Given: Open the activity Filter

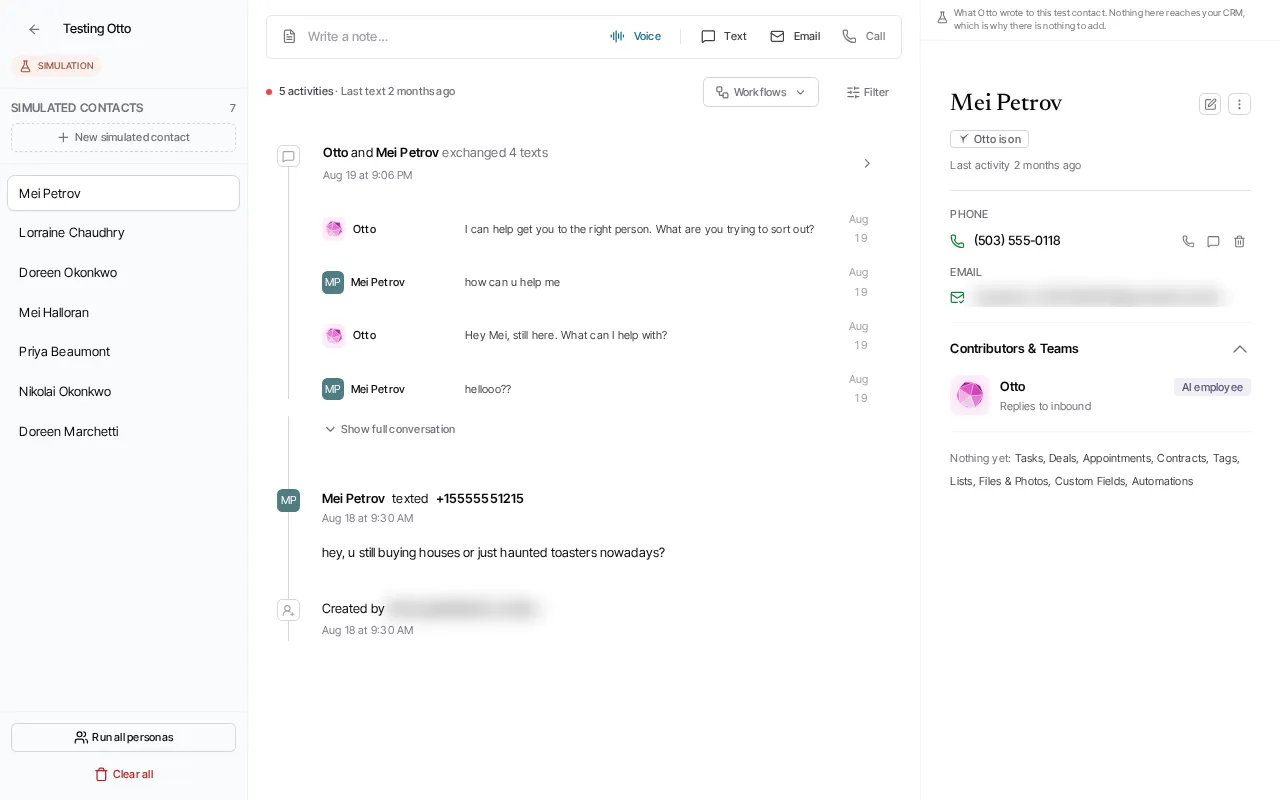Looking at the screenshot, I should point(868,92).
